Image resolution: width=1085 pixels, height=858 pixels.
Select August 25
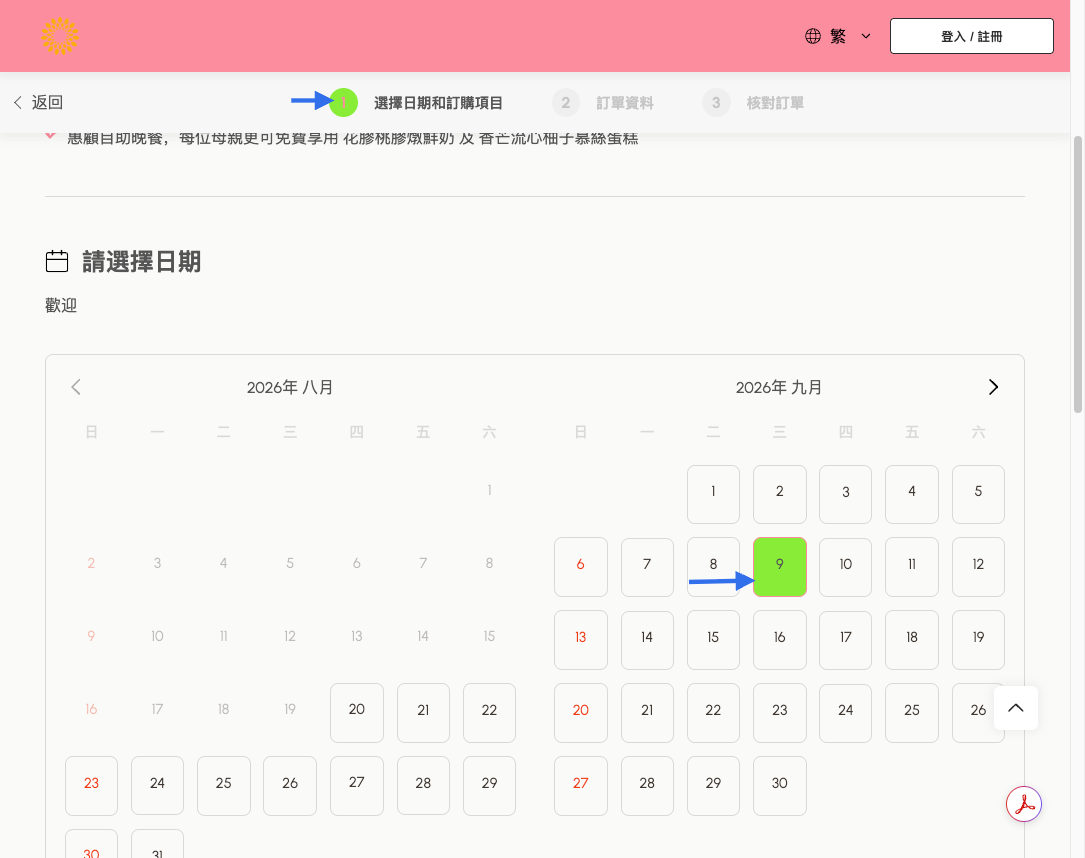pos(224,786)
